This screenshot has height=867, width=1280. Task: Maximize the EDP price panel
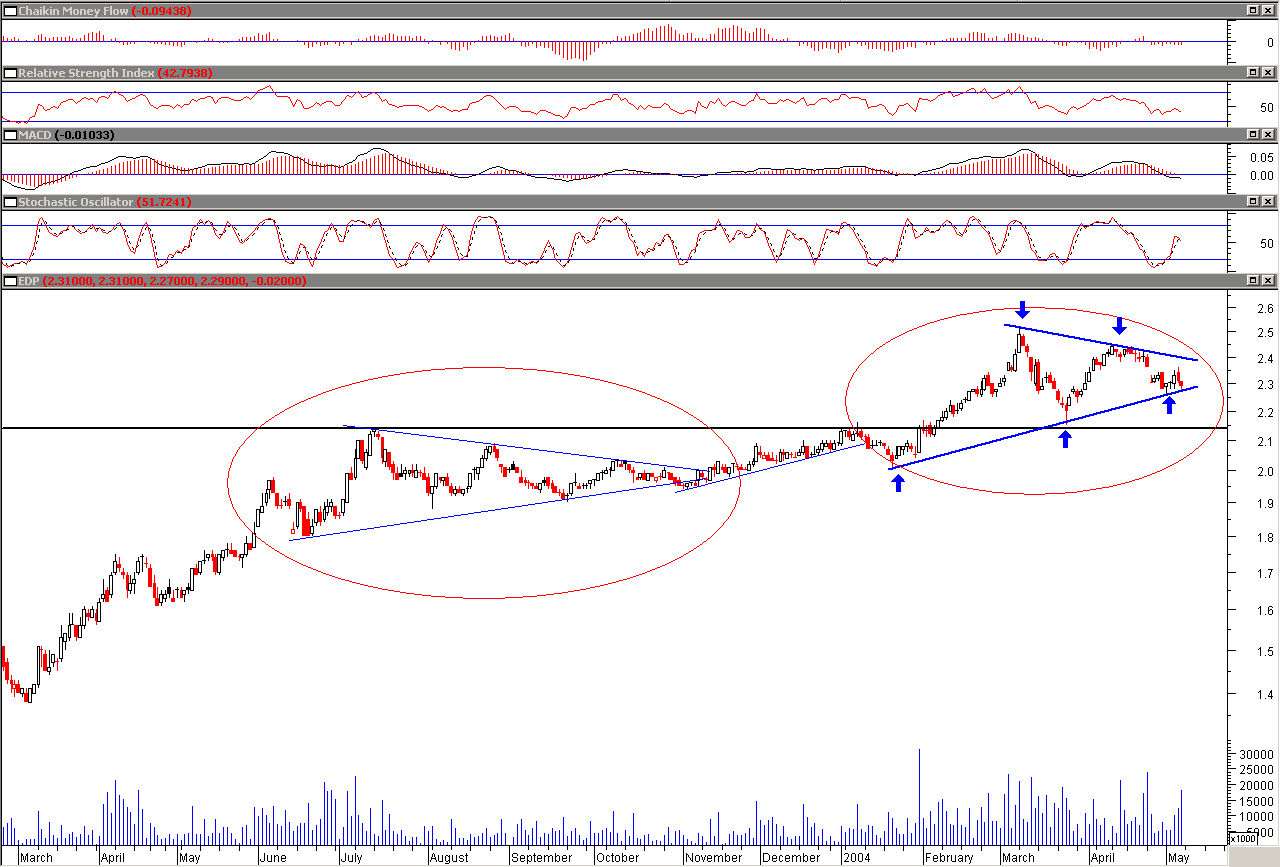coord(1252,281)
